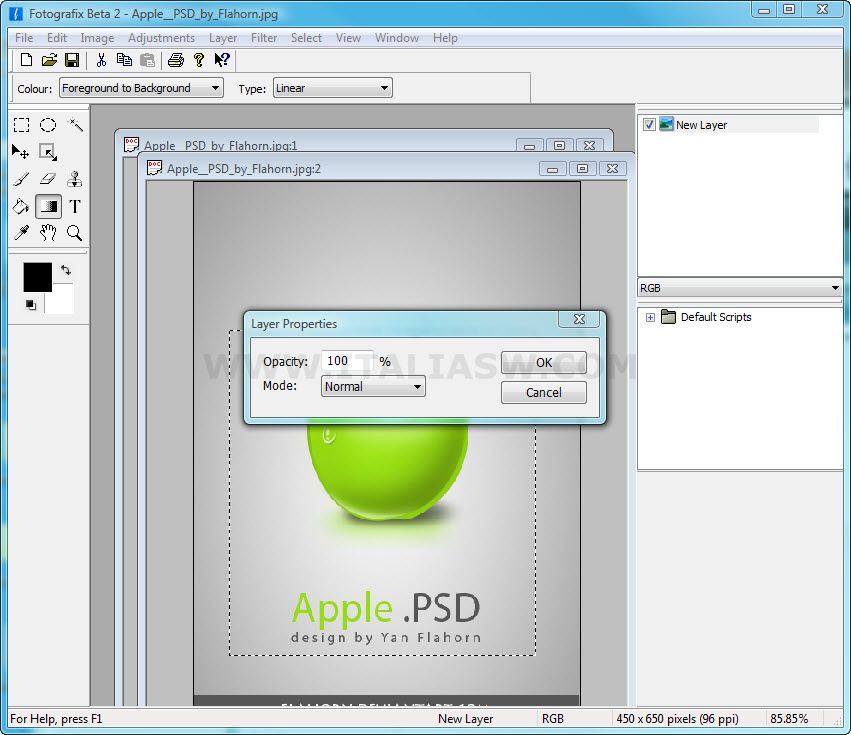Click OK in Layer Properties dialog

544,363
